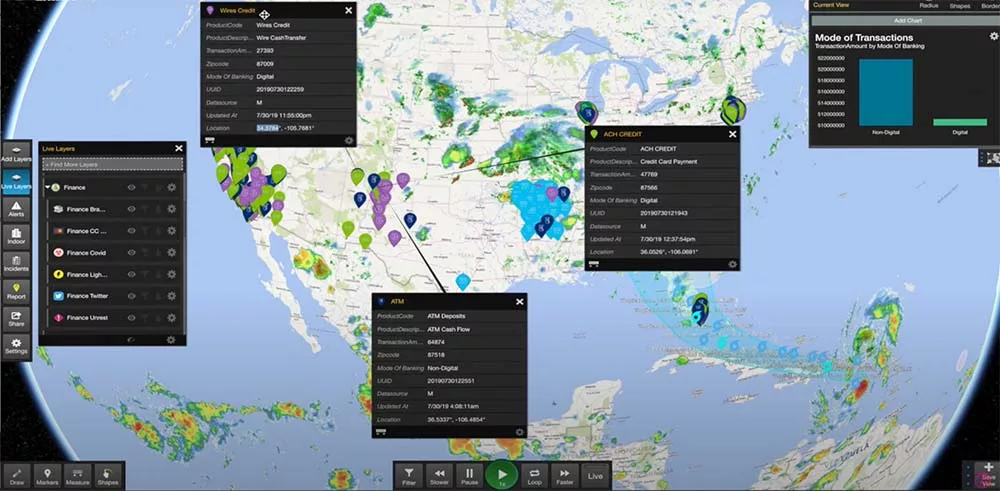
Task: Open gear at bottom of Live Layers panel
Action: pos(171,340)
